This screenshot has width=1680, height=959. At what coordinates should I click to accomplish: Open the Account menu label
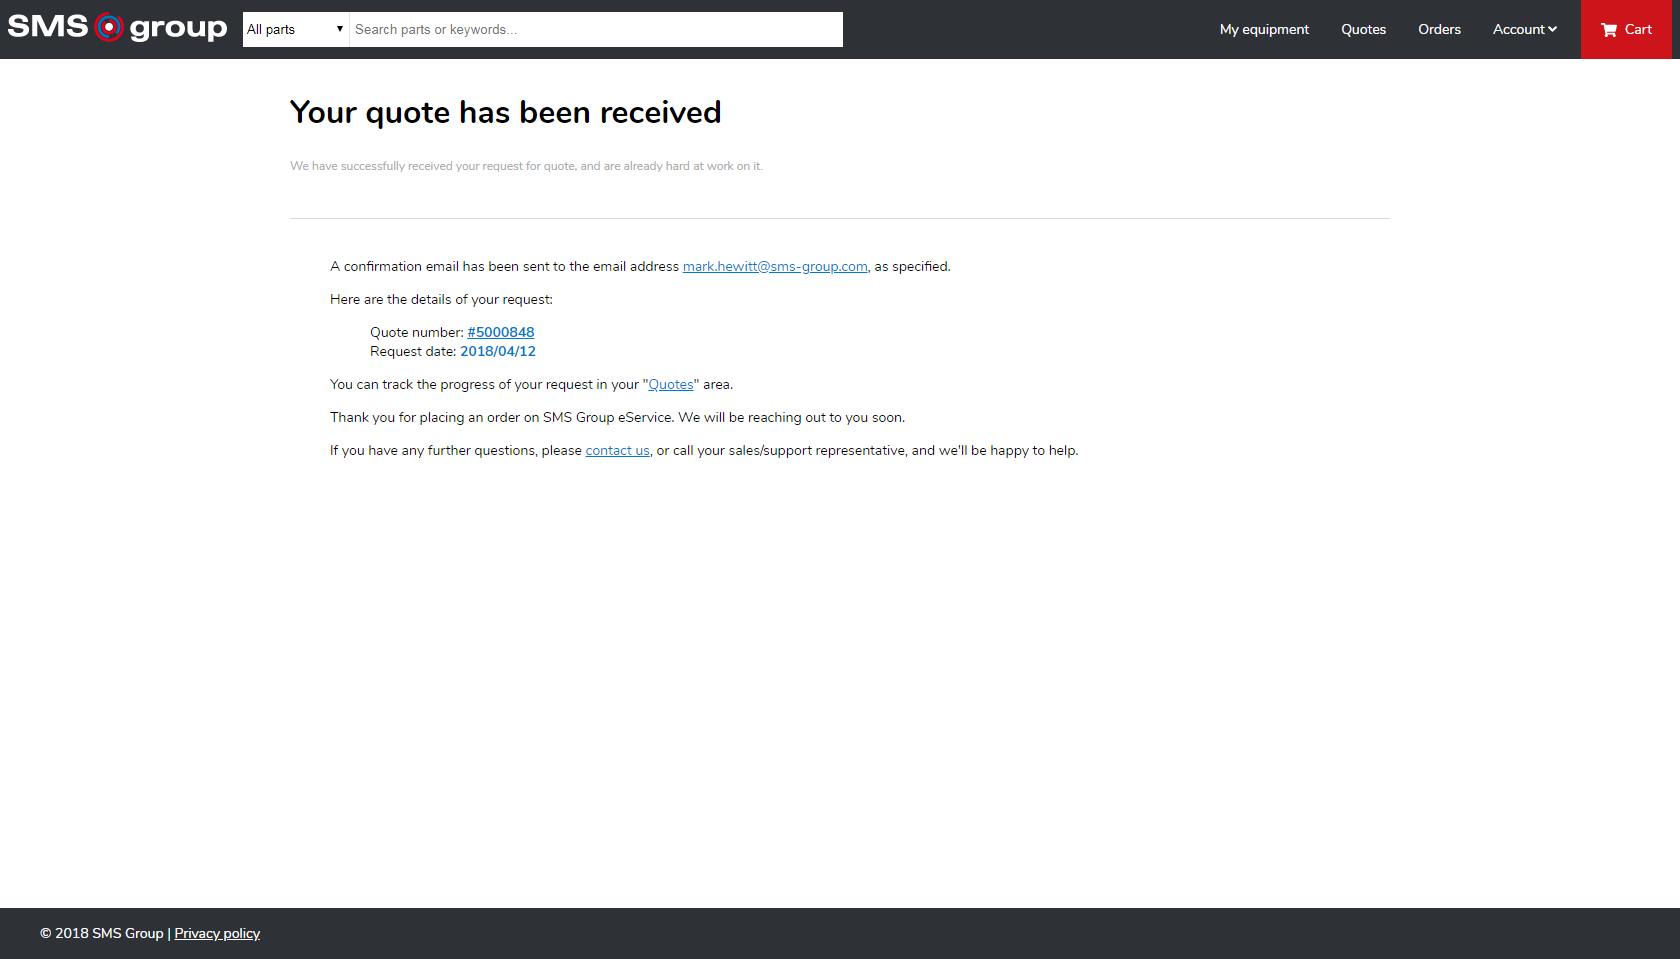coord(1518,29)
